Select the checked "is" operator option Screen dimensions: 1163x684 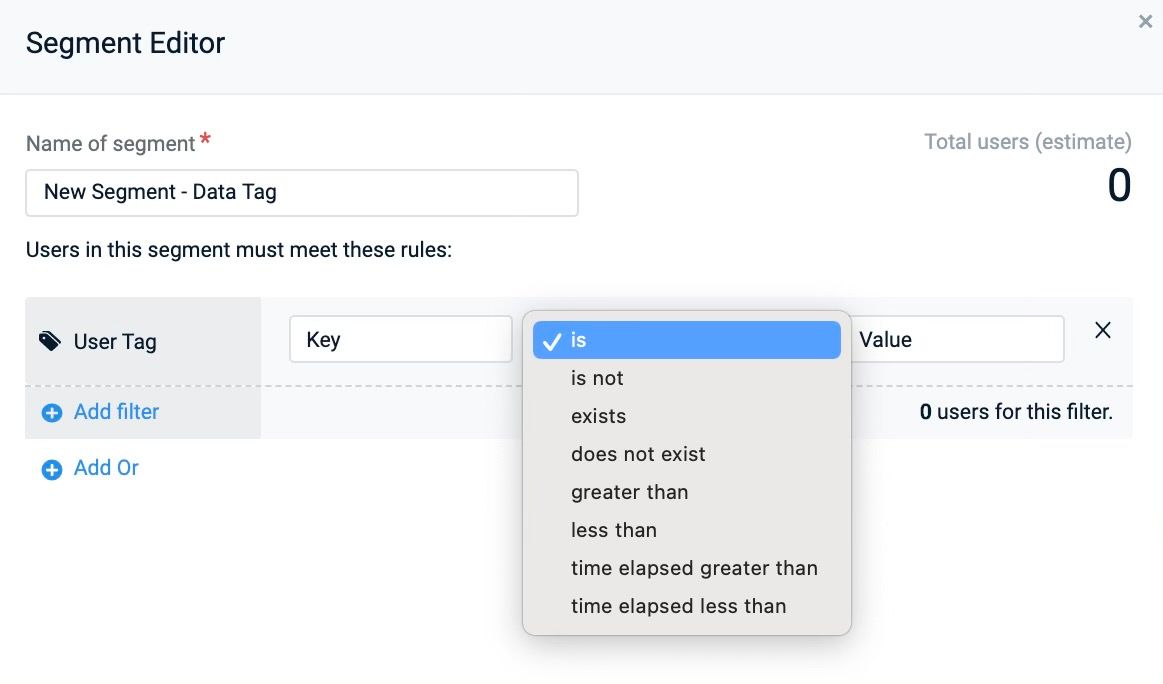pyautogui.click(x=687, y=340)
